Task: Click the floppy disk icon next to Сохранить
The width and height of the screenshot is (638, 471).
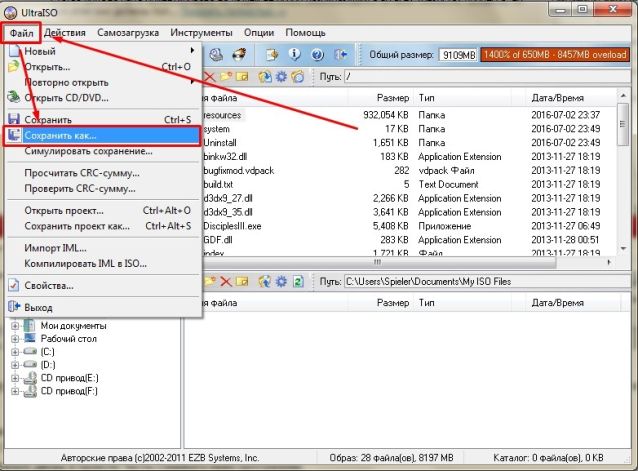Action: point(14,119)
